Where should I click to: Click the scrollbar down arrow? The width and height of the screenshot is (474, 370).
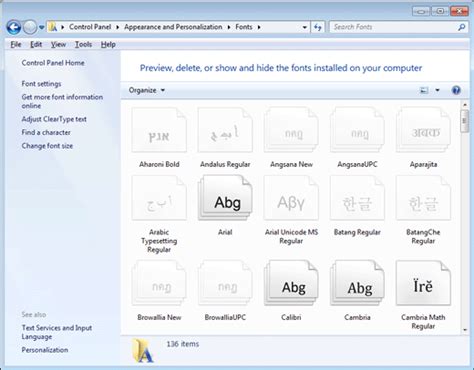[x=465, y=330]
